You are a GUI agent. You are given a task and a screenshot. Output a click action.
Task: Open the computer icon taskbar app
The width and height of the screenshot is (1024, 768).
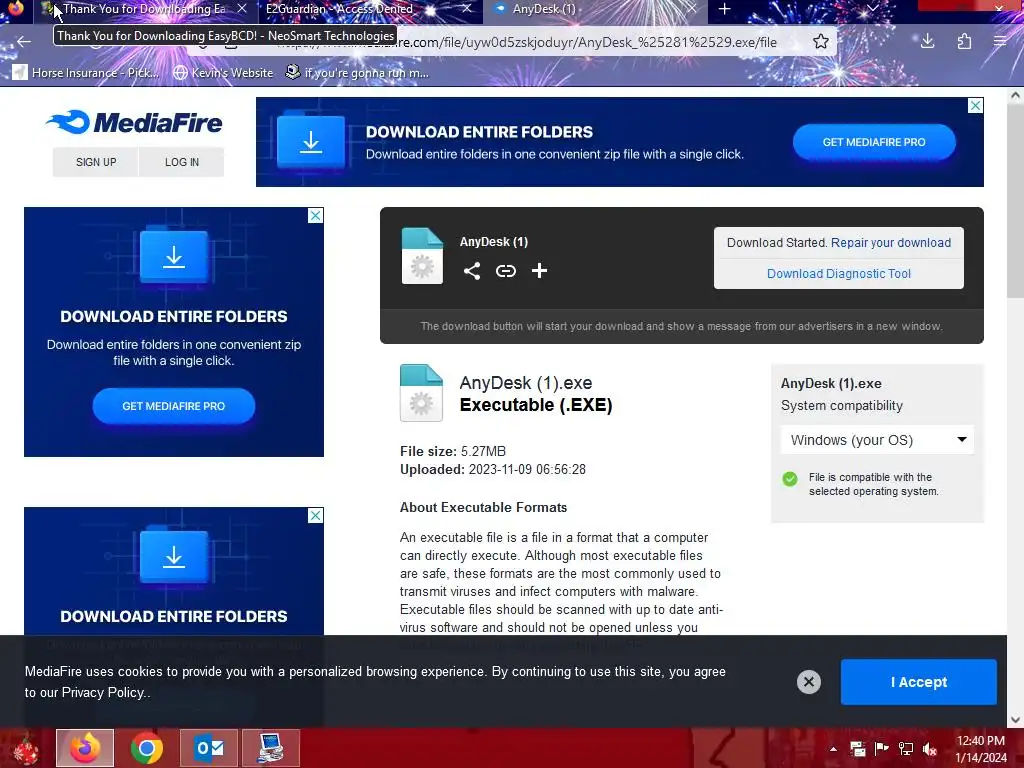[270, 748]
